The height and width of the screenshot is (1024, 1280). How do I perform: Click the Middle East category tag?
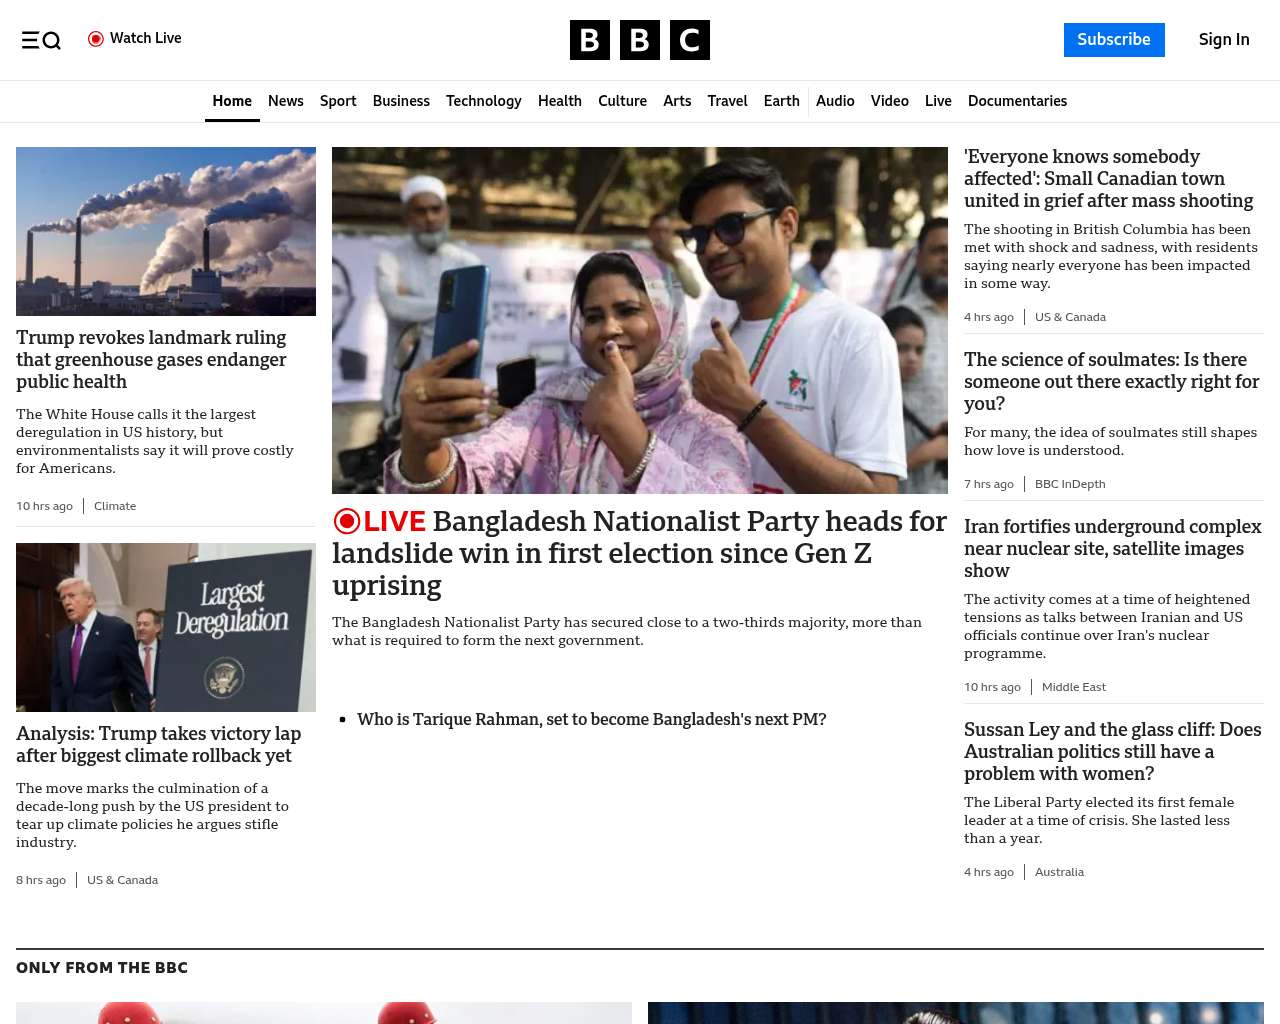(x=1073, y=687)
